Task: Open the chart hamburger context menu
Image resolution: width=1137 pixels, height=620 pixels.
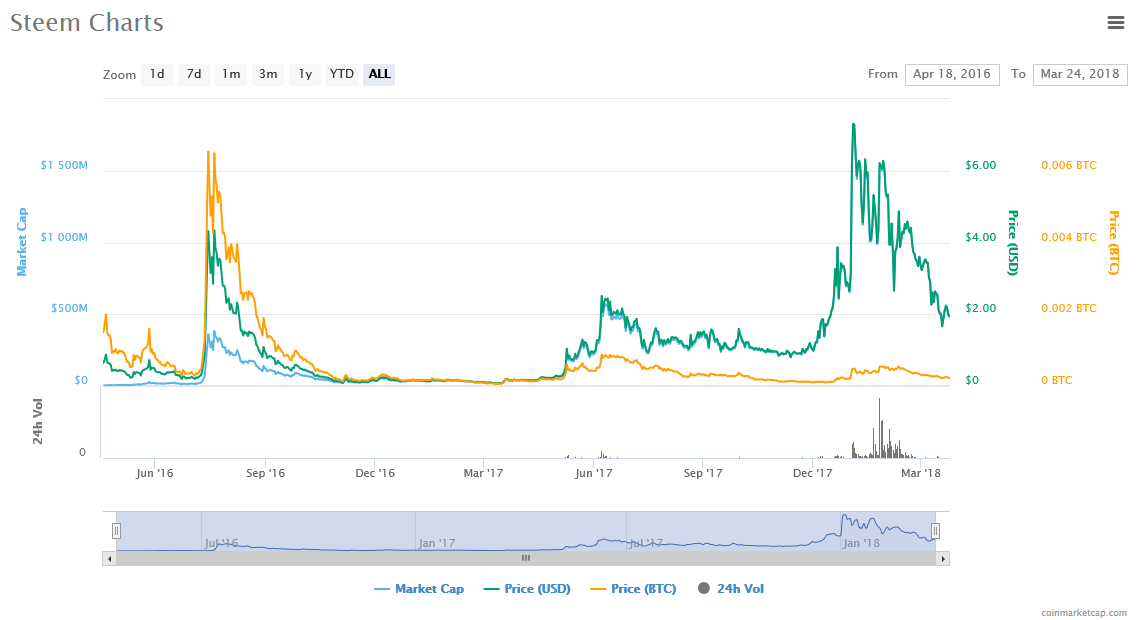Action: (1116, 22)
